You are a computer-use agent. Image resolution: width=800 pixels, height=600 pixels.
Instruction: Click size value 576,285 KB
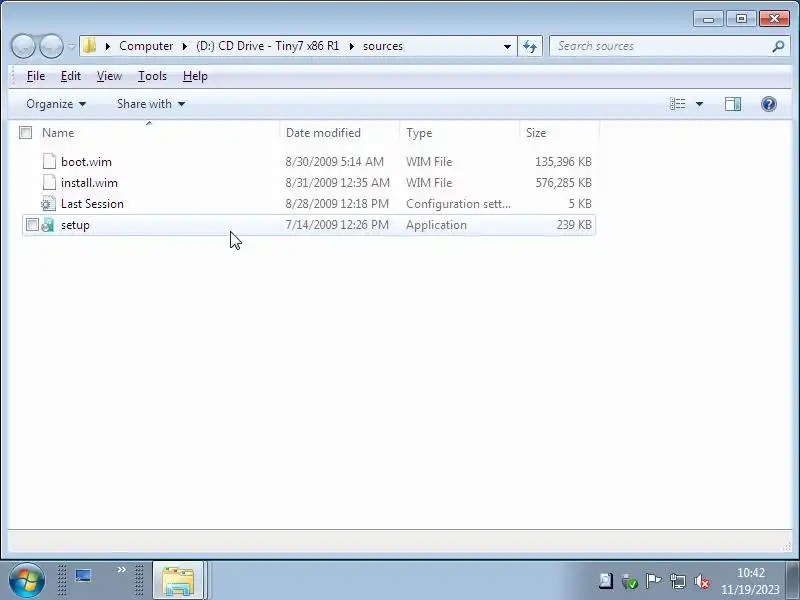pyautogui.click(x=563, y=183)
